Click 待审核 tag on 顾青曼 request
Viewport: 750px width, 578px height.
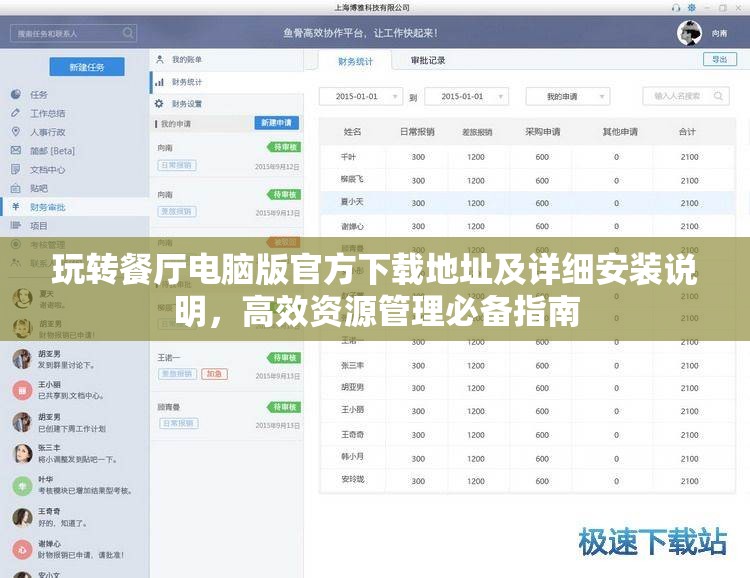pyautogui.click(x=284, y=407)
